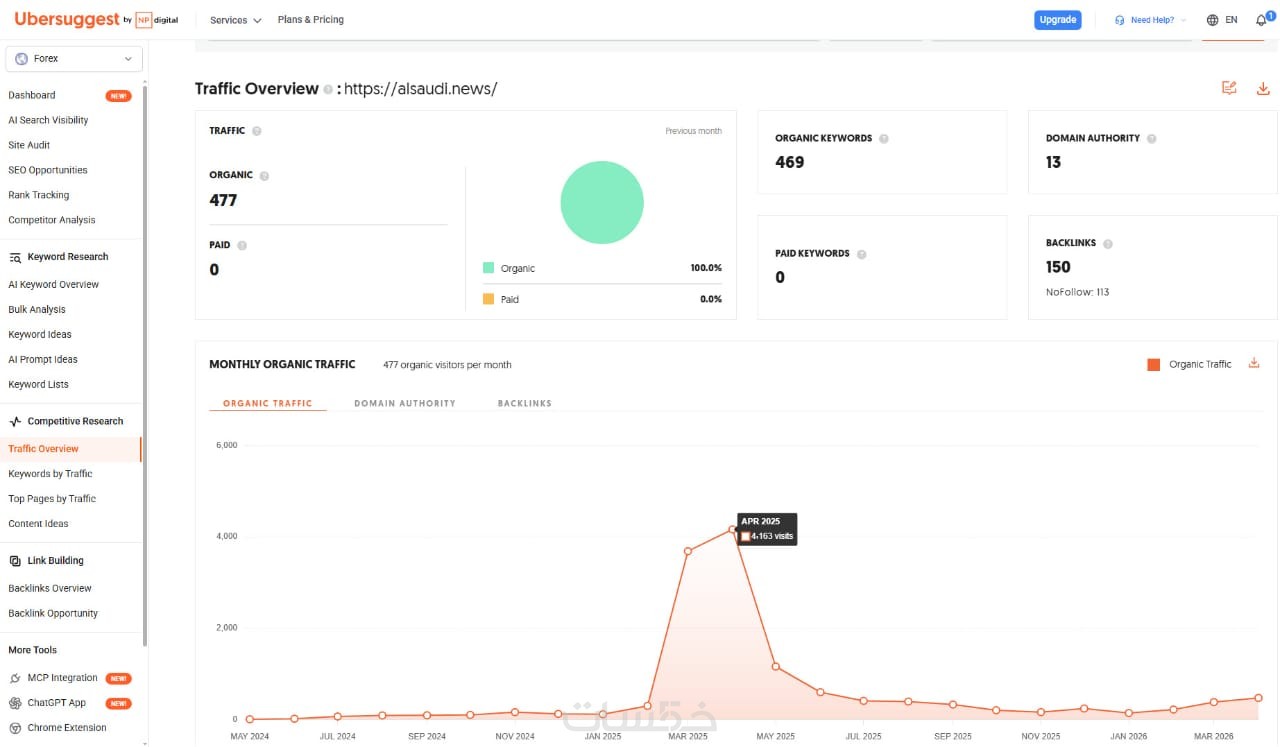Open the Forex project dropdown
Image resolution: width=1280 pixels, height=747 pixels.
74,59
